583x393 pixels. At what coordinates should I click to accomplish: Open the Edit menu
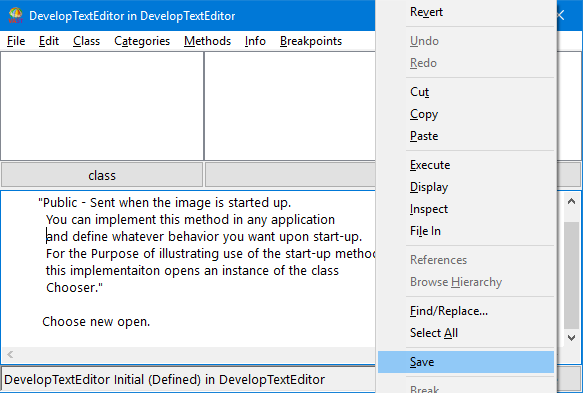click(49, 41)
